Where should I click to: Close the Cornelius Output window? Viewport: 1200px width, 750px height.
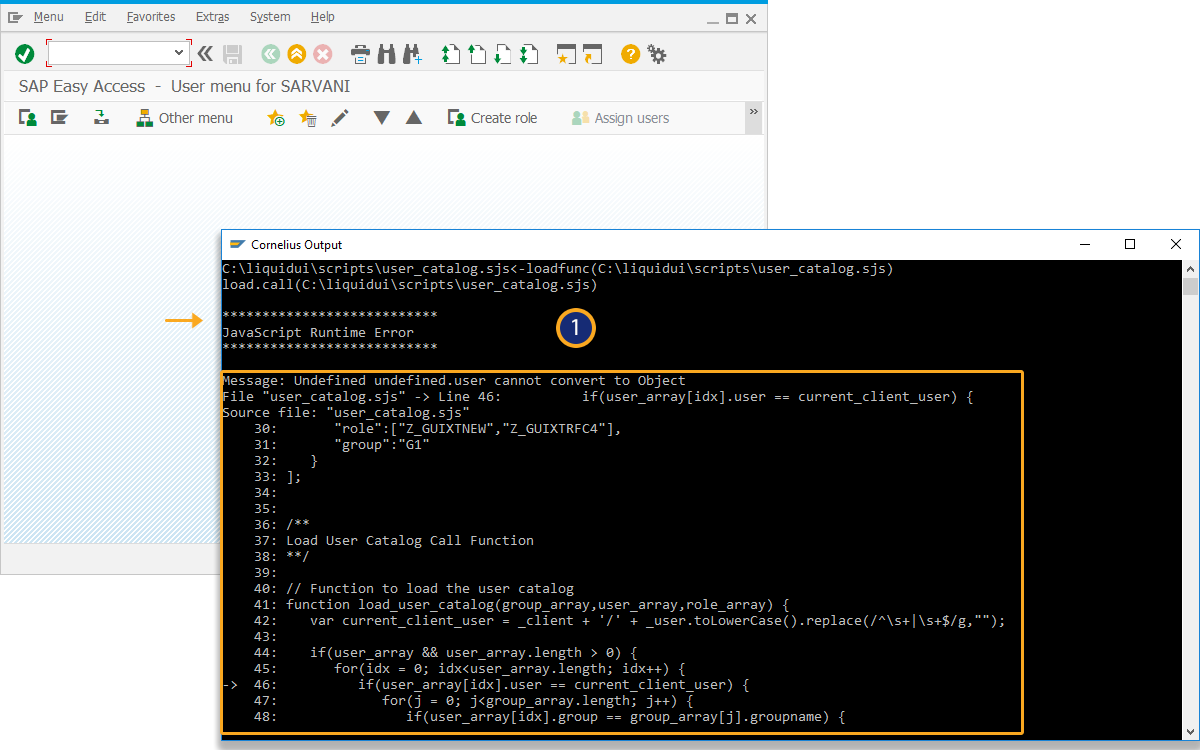tap(1176, 244)
